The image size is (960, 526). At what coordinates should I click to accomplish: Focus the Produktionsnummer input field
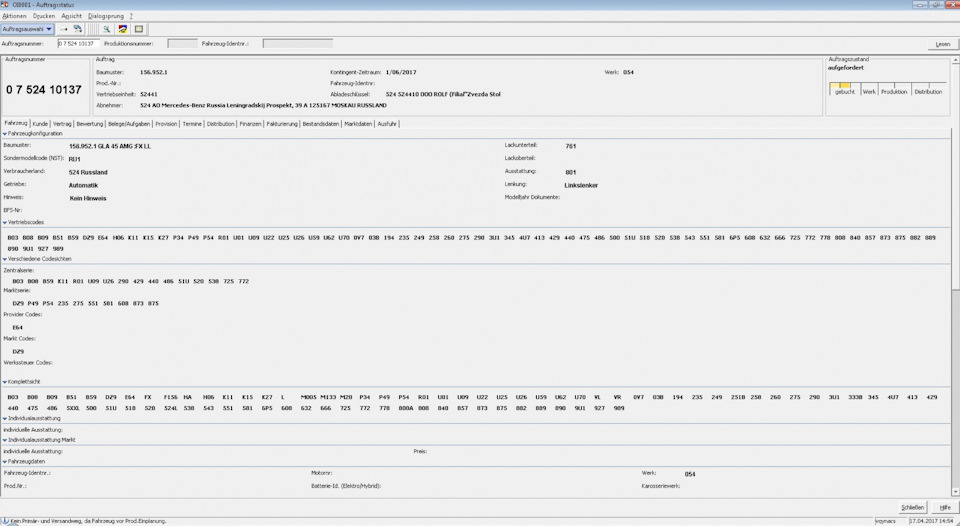[x=182, y=43]
